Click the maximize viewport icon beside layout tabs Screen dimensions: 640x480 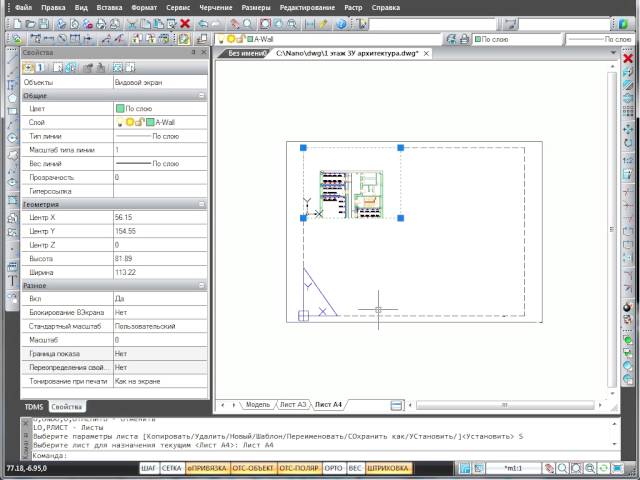(396, 405)
